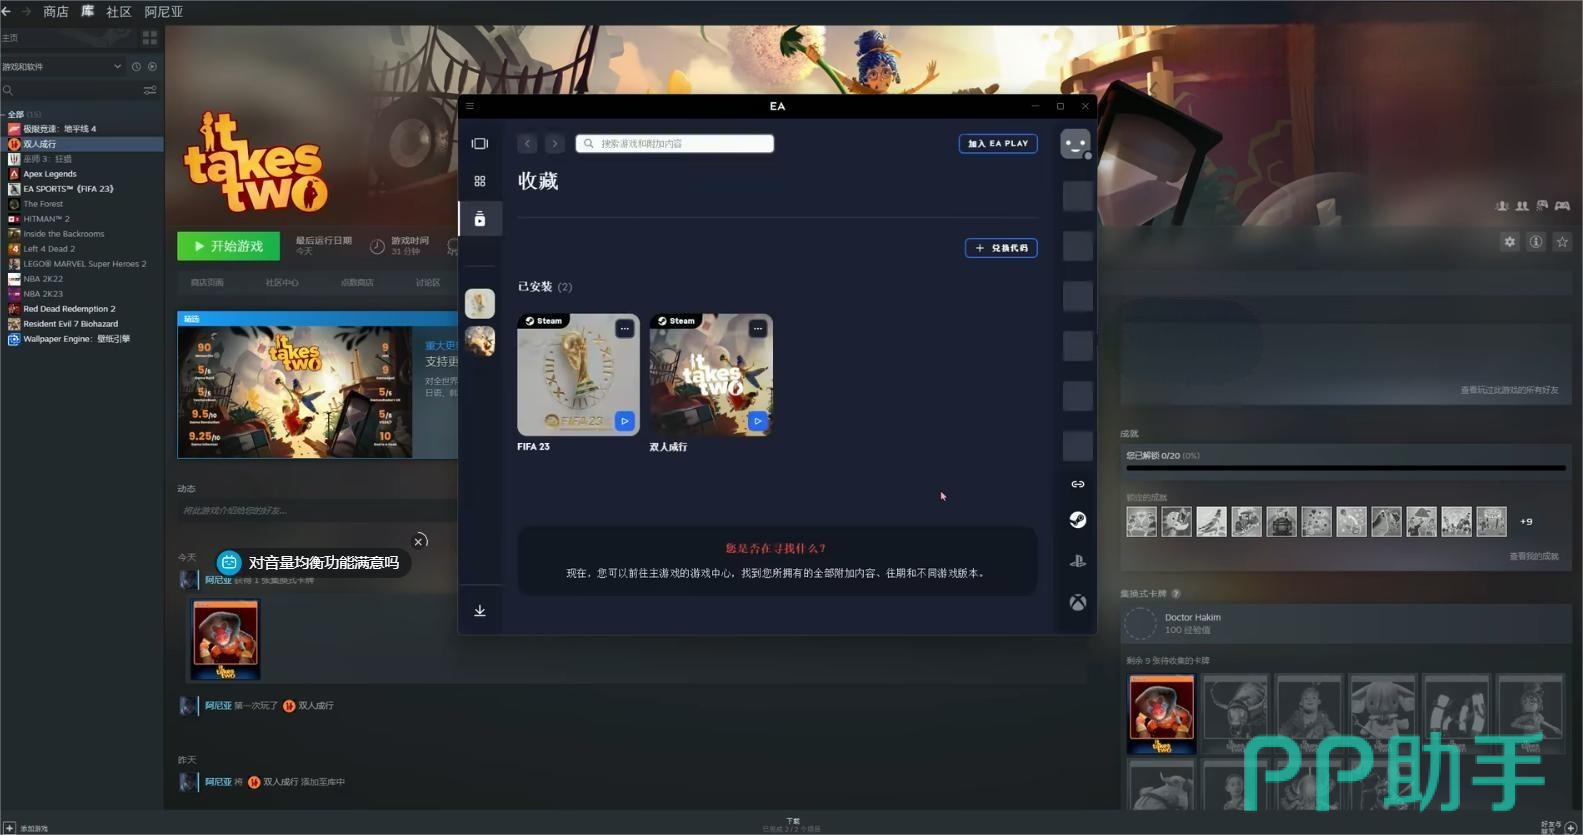
Task: Click the Xbox icon in EA sidebar
Action: tap(1078, 602)
